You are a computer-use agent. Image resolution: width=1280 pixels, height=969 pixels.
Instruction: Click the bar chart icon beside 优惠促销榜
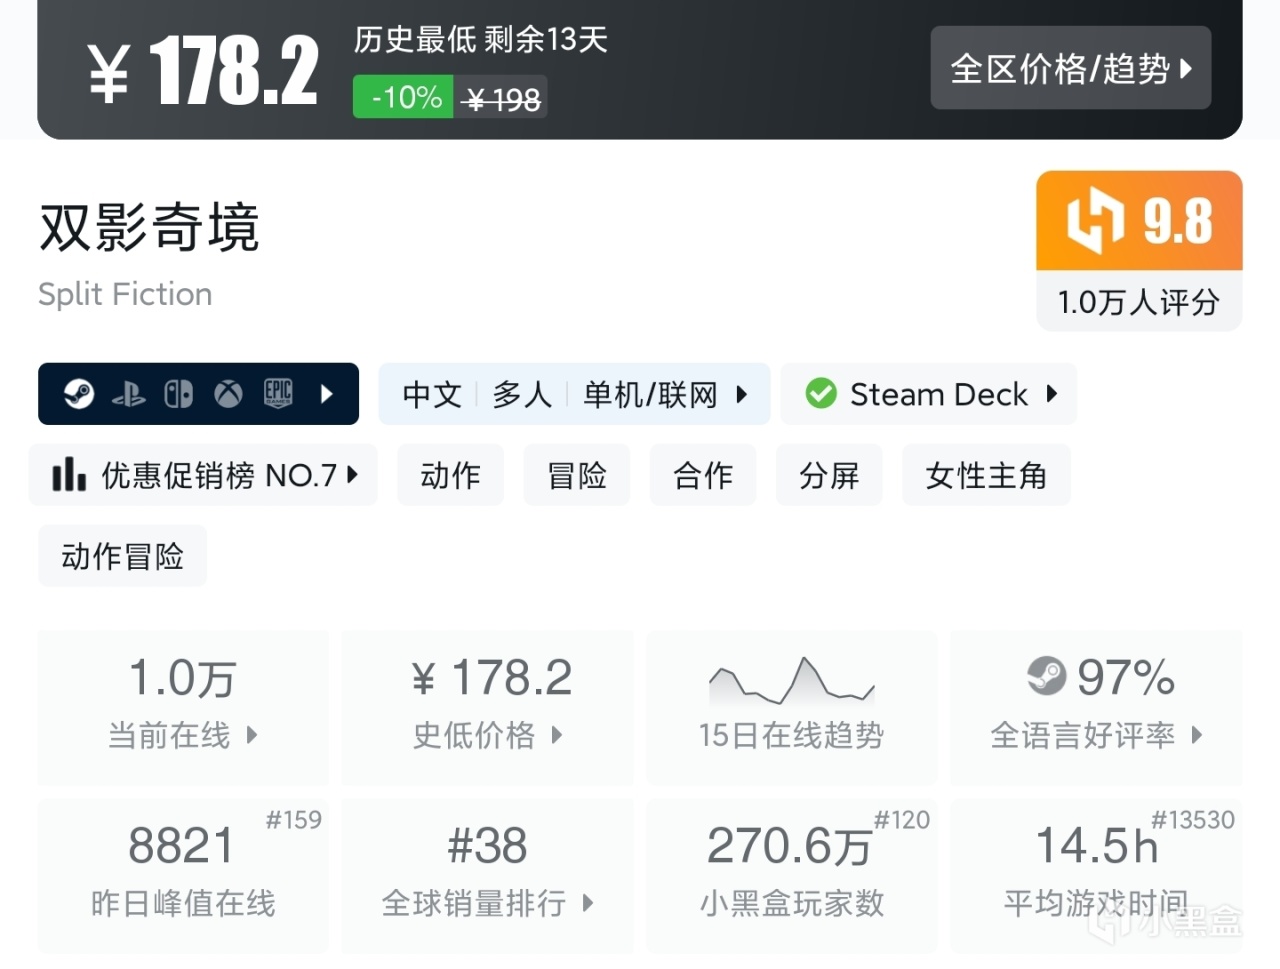point(69,474)
